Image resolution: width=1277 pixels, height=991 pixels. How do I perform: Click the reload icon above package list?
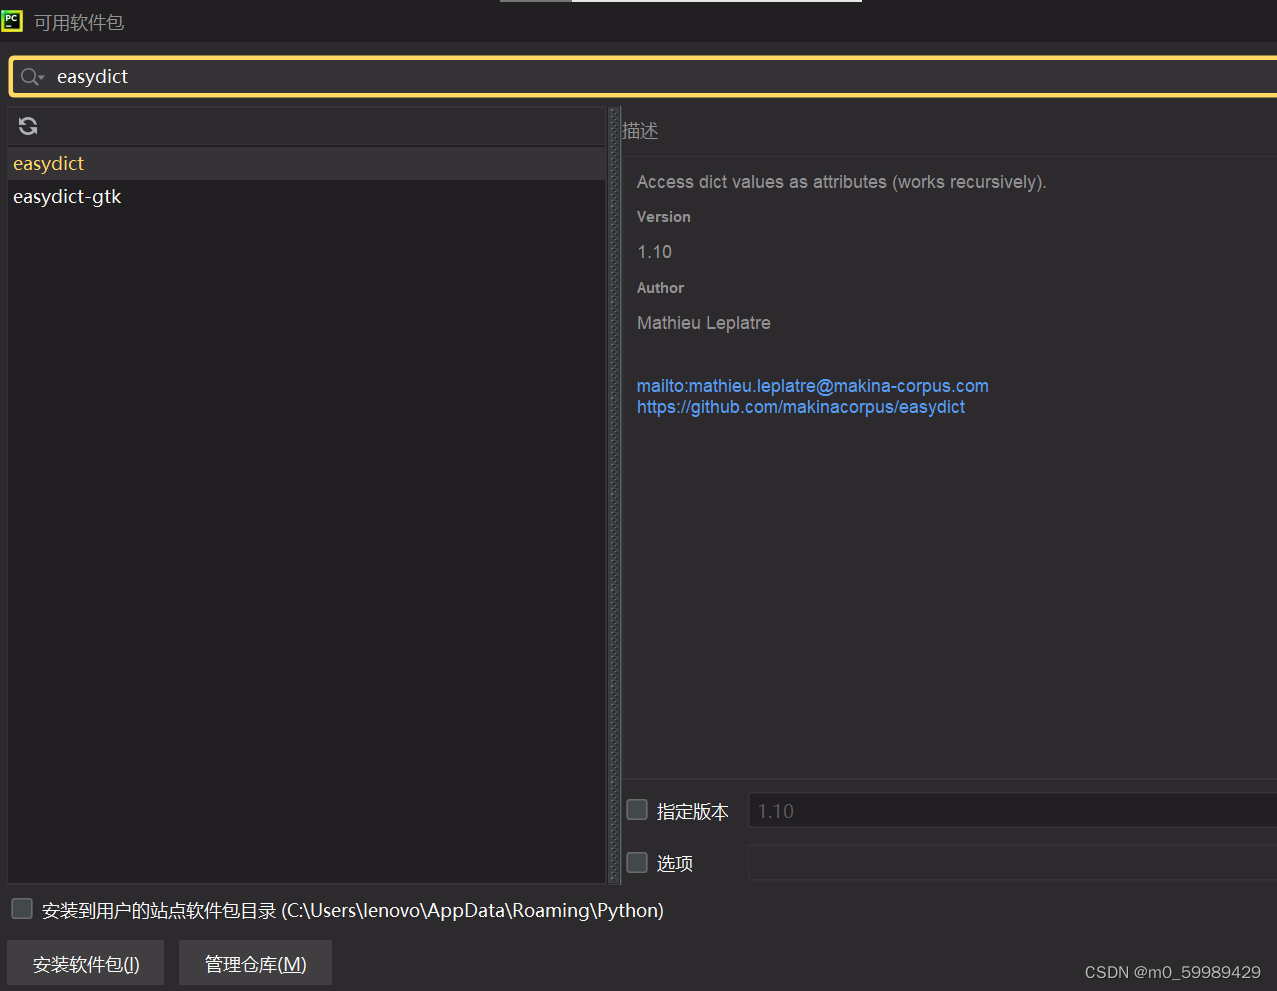tap(27, 126)
